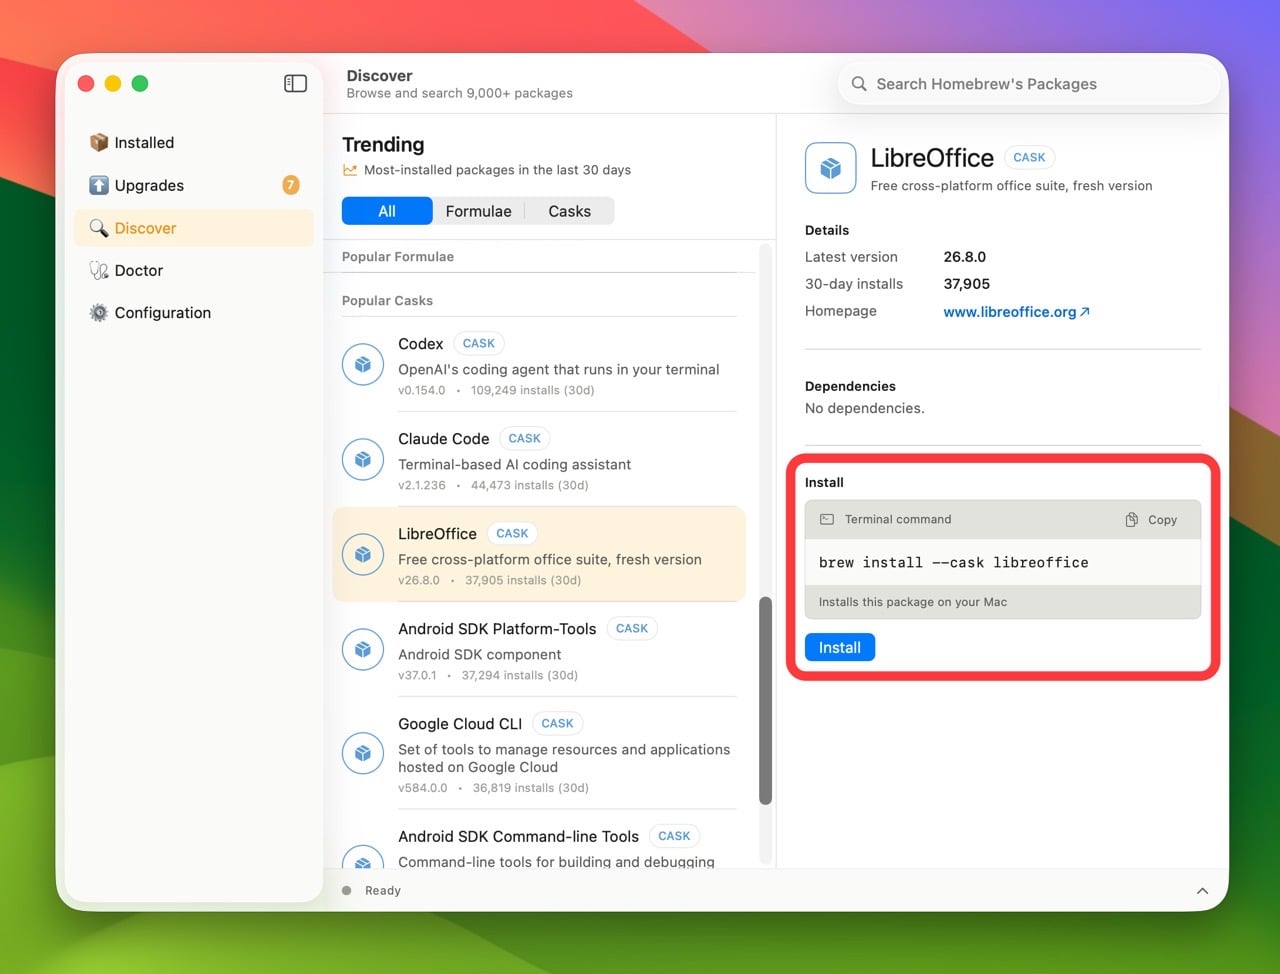
Task: Click the CASK badge in LibreOffice details header
Action: [x=1029, y=157]
